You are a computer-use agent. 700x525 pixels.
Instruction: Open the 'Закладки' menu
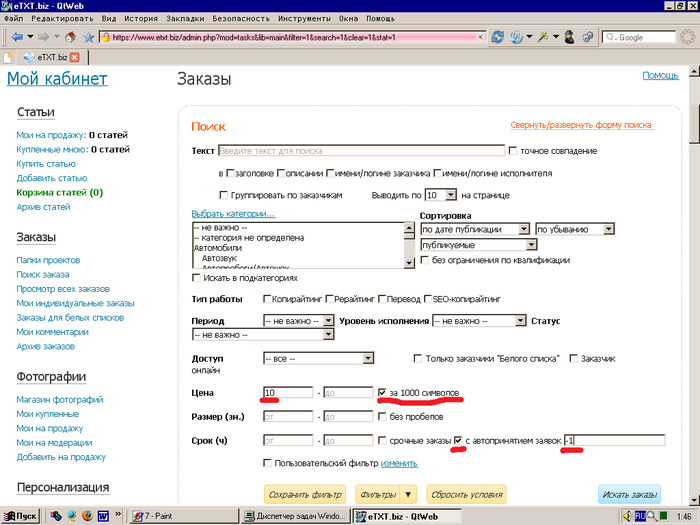tap(186, 19)
